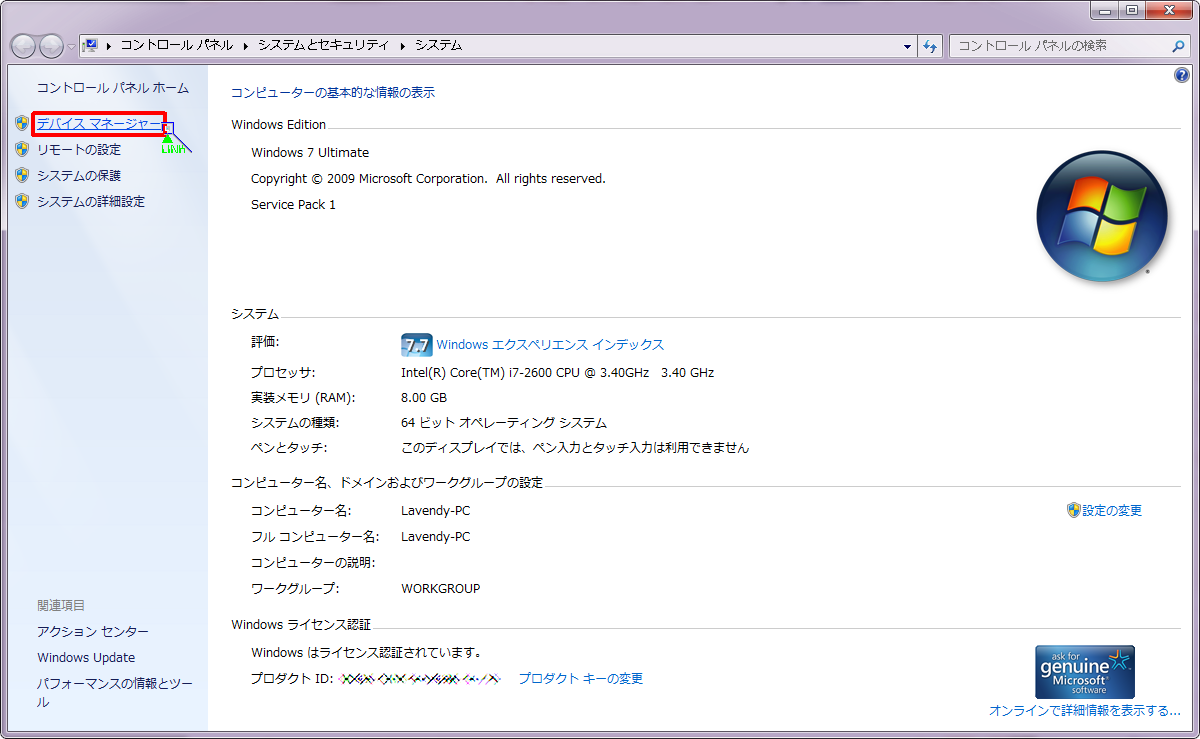Select コントロール パネル breadcrumb
1200x739 pixels.
pos(176,45)
